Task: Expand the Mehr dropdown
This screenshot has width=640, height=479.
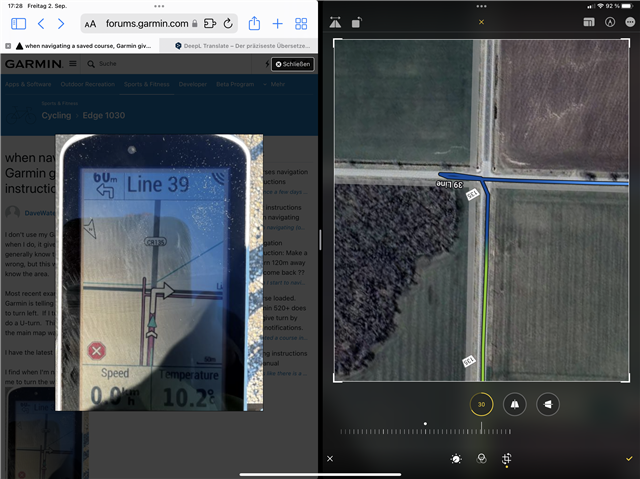Action: click(274, 84)
